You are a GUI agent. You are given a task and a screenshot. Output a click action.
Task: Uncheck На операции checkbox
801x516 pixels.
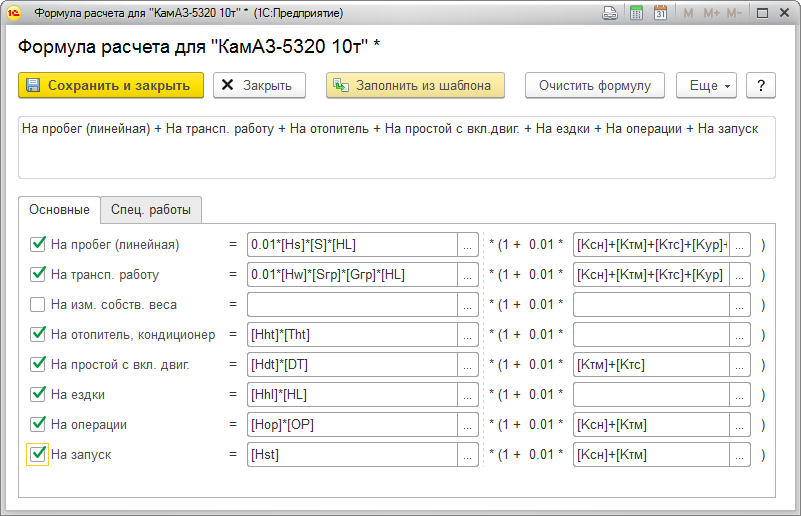[38, 424]
